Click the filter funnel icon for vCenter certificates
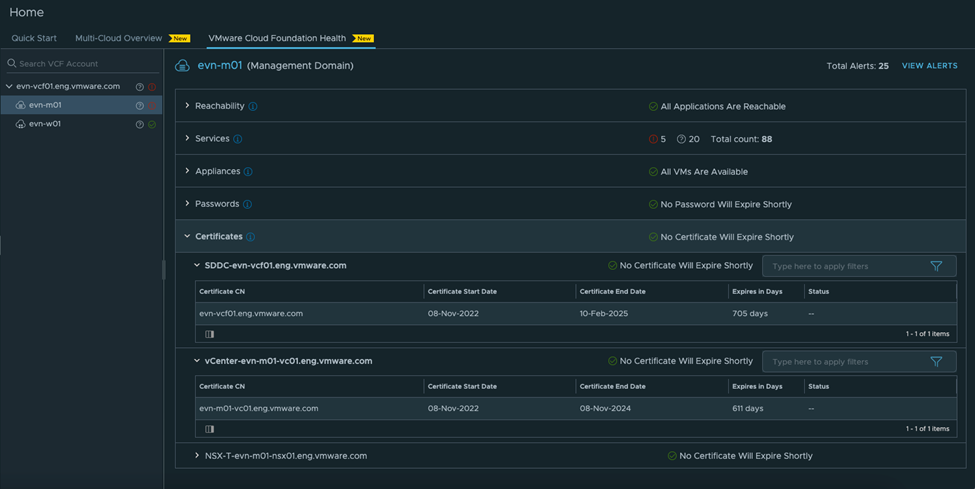This screenshot has height=489, width=975. click(x=936, y=361)
